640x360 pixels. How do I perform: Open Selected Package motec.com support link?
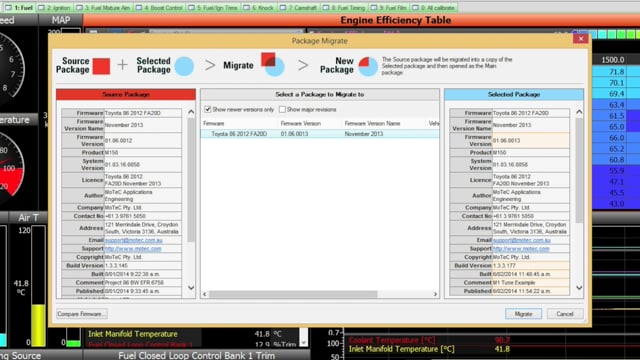coord(521,249)
